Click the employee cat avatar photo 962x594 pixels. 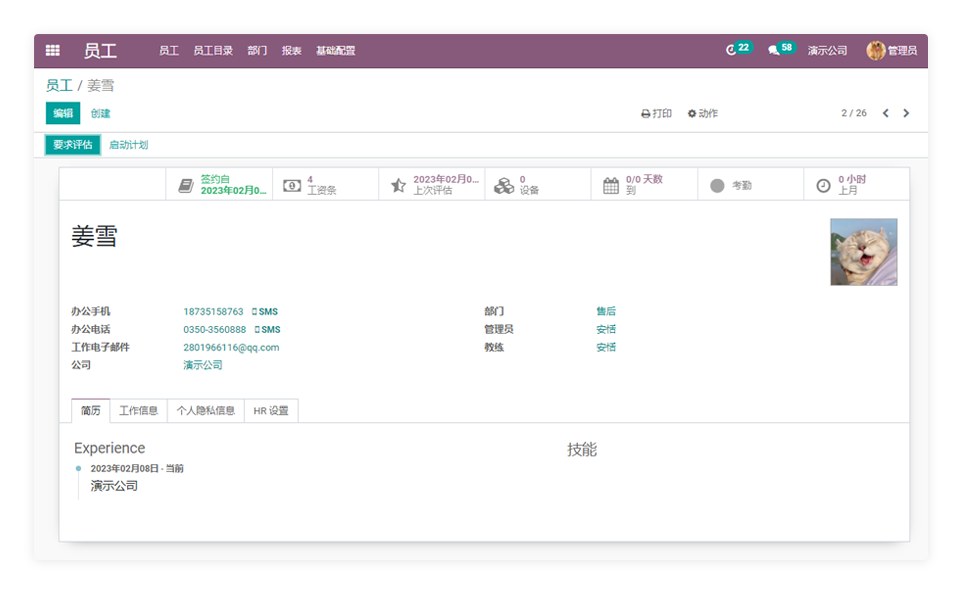pos(863,252)
